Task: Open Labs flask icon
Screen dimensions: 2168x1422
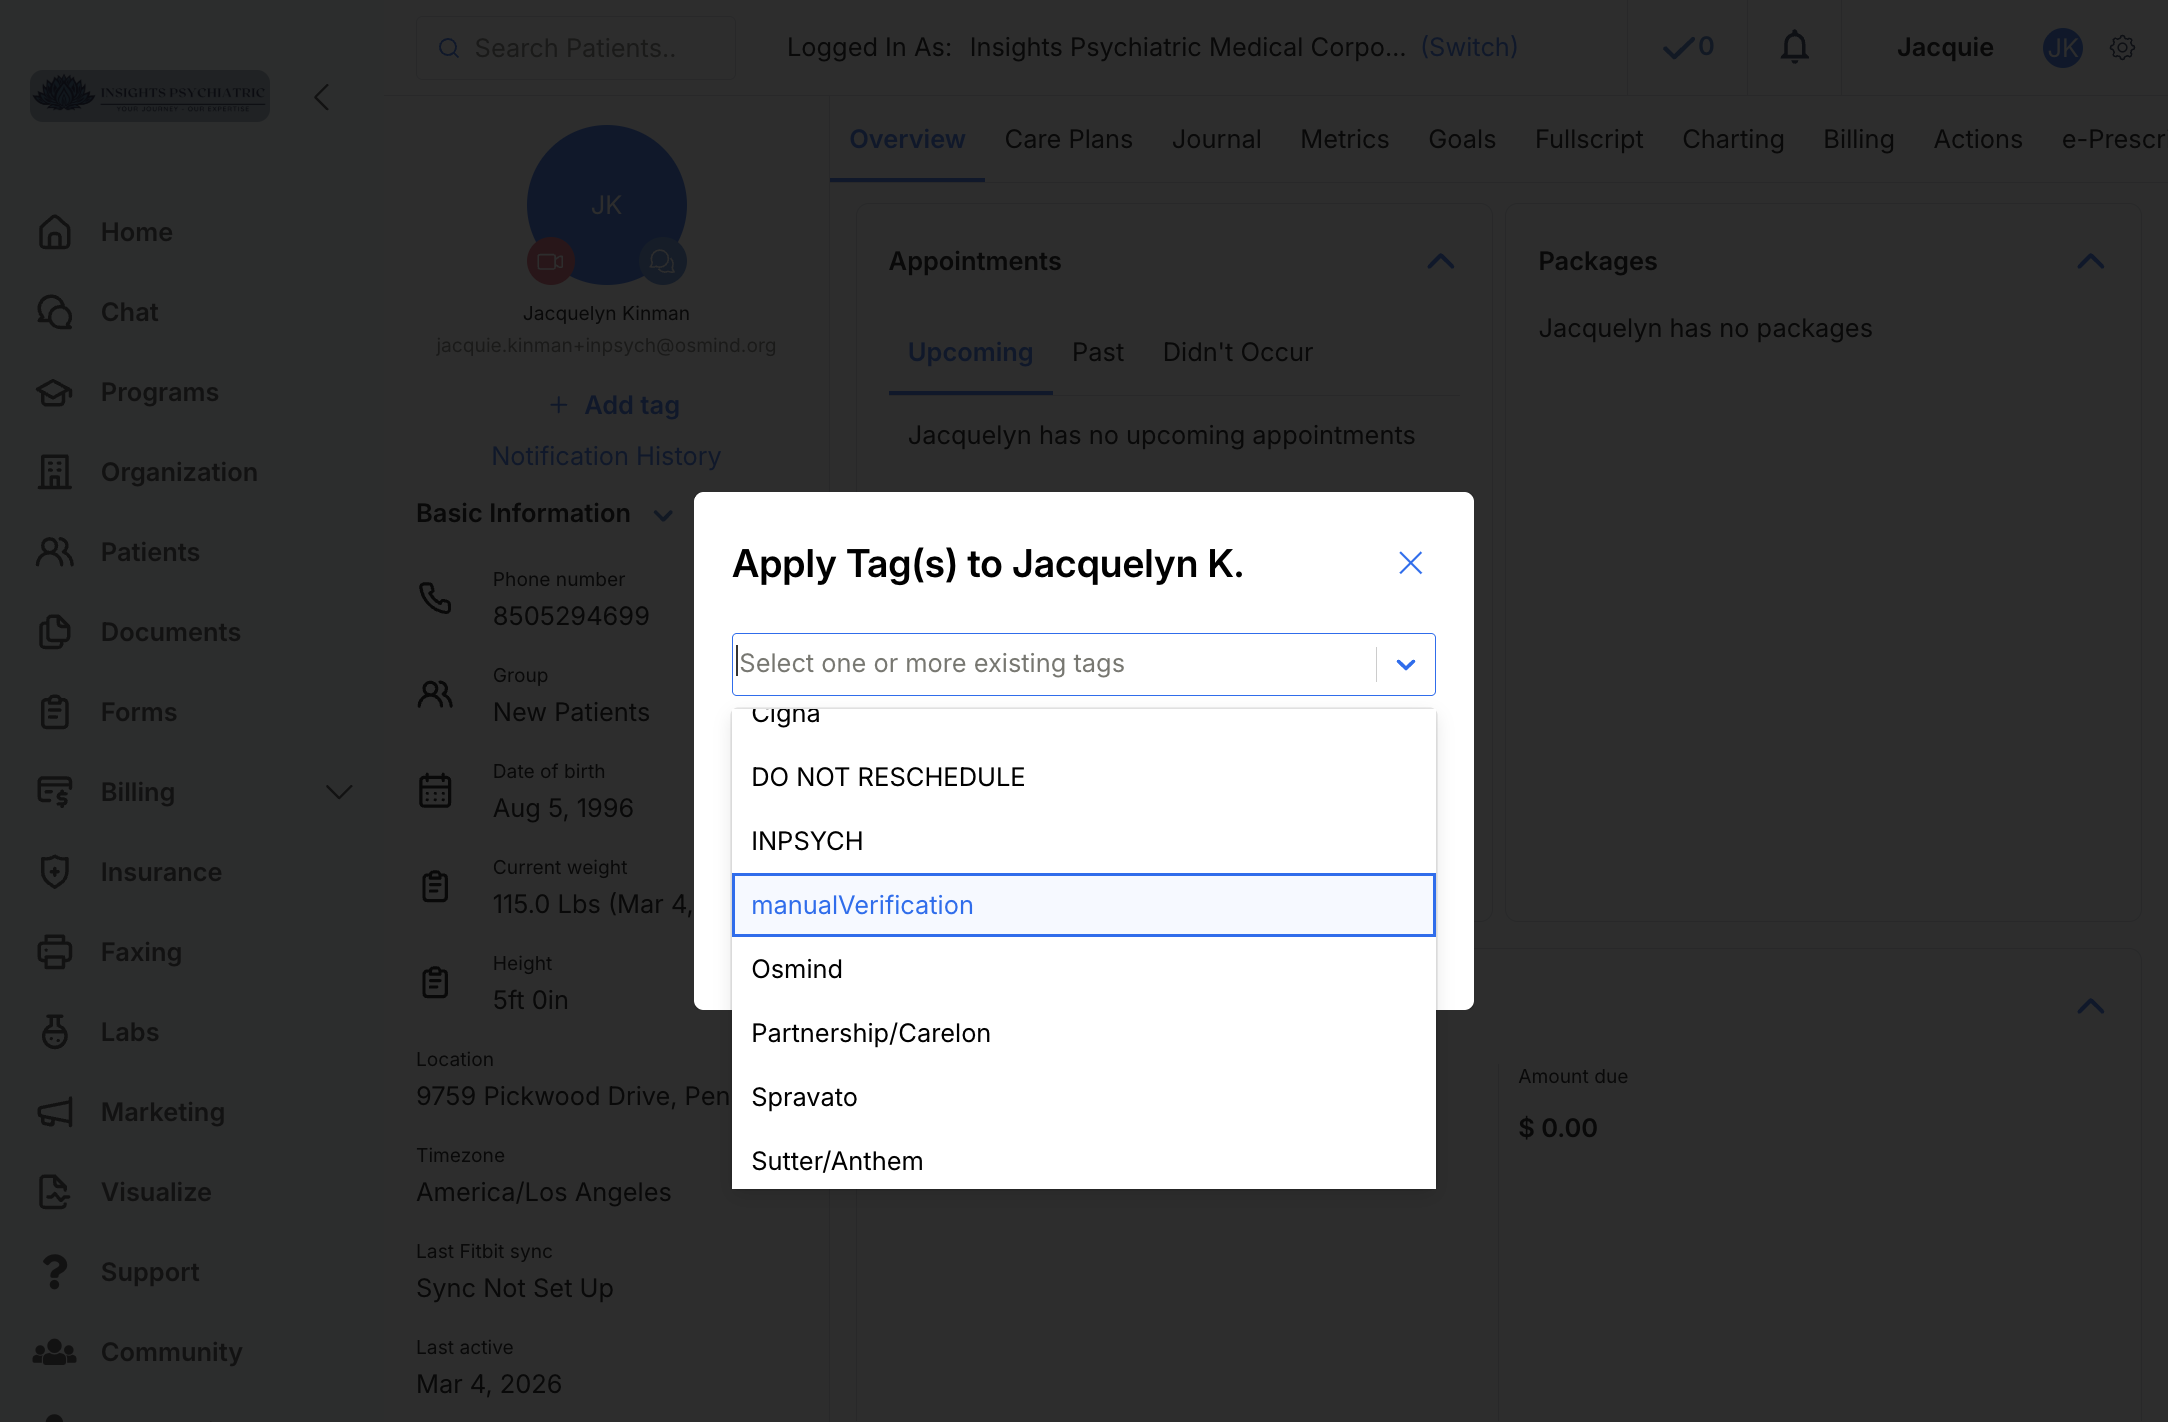Action: [55, 1032]
